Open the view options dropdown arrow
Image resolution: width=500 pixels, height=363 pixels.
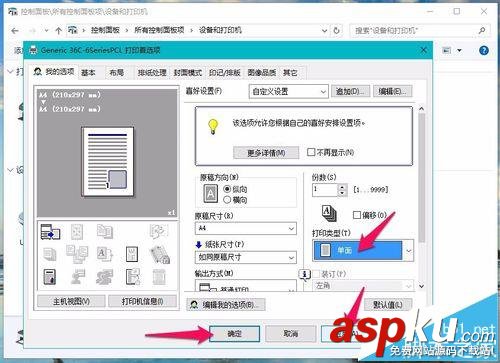pyautogui.click(x=460, y=51)
